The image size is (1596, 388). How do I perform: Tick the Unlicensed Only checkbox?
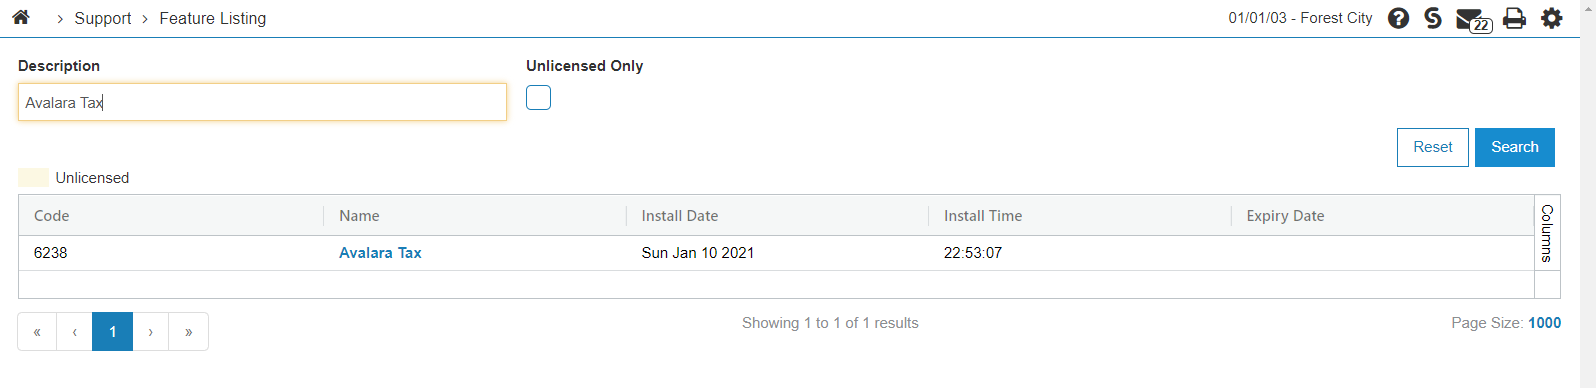point(538,97)
